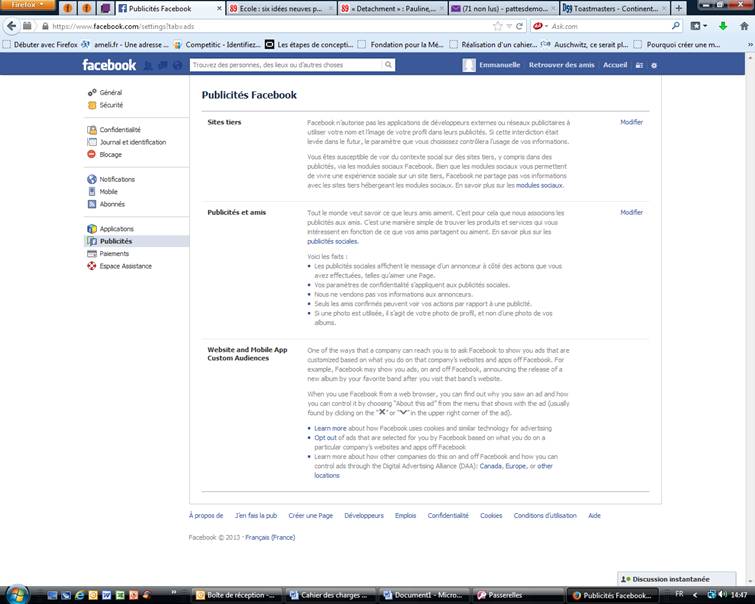Screen dimensions: 755x604
Task: Click the Ask.com search magnifier
Action: (676, 26)
